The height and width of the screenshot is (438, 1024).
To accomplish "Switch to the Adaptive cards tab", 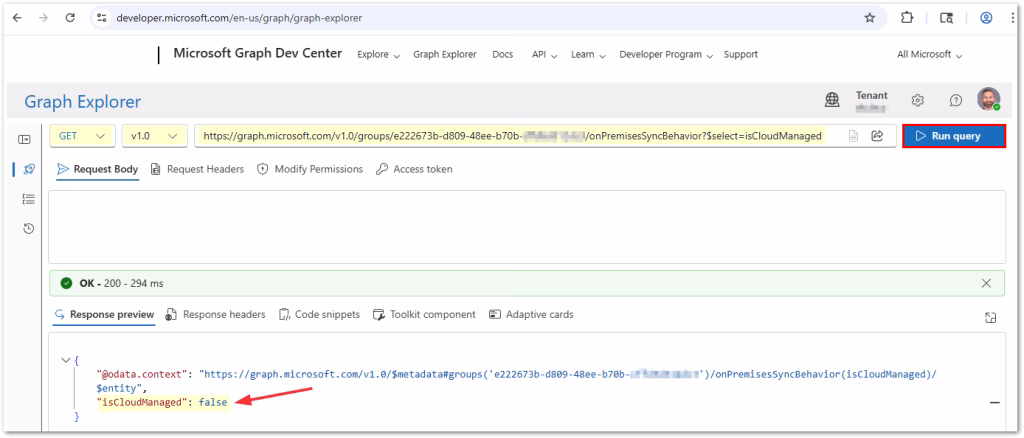I will (x=531, y=314).
